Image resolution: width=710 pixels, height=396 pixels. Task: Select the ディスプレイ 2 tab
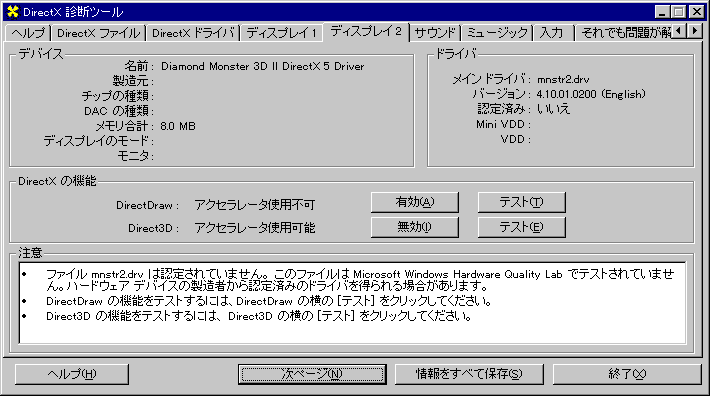[366, 31]
